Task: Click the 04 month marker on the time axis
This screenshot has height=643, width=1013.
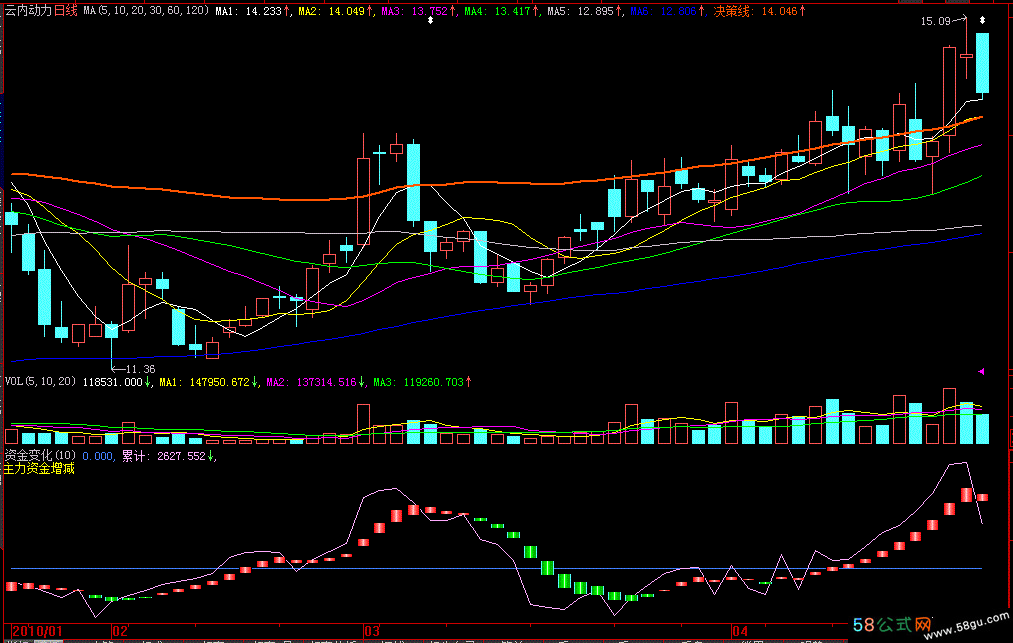Action: 740,631
